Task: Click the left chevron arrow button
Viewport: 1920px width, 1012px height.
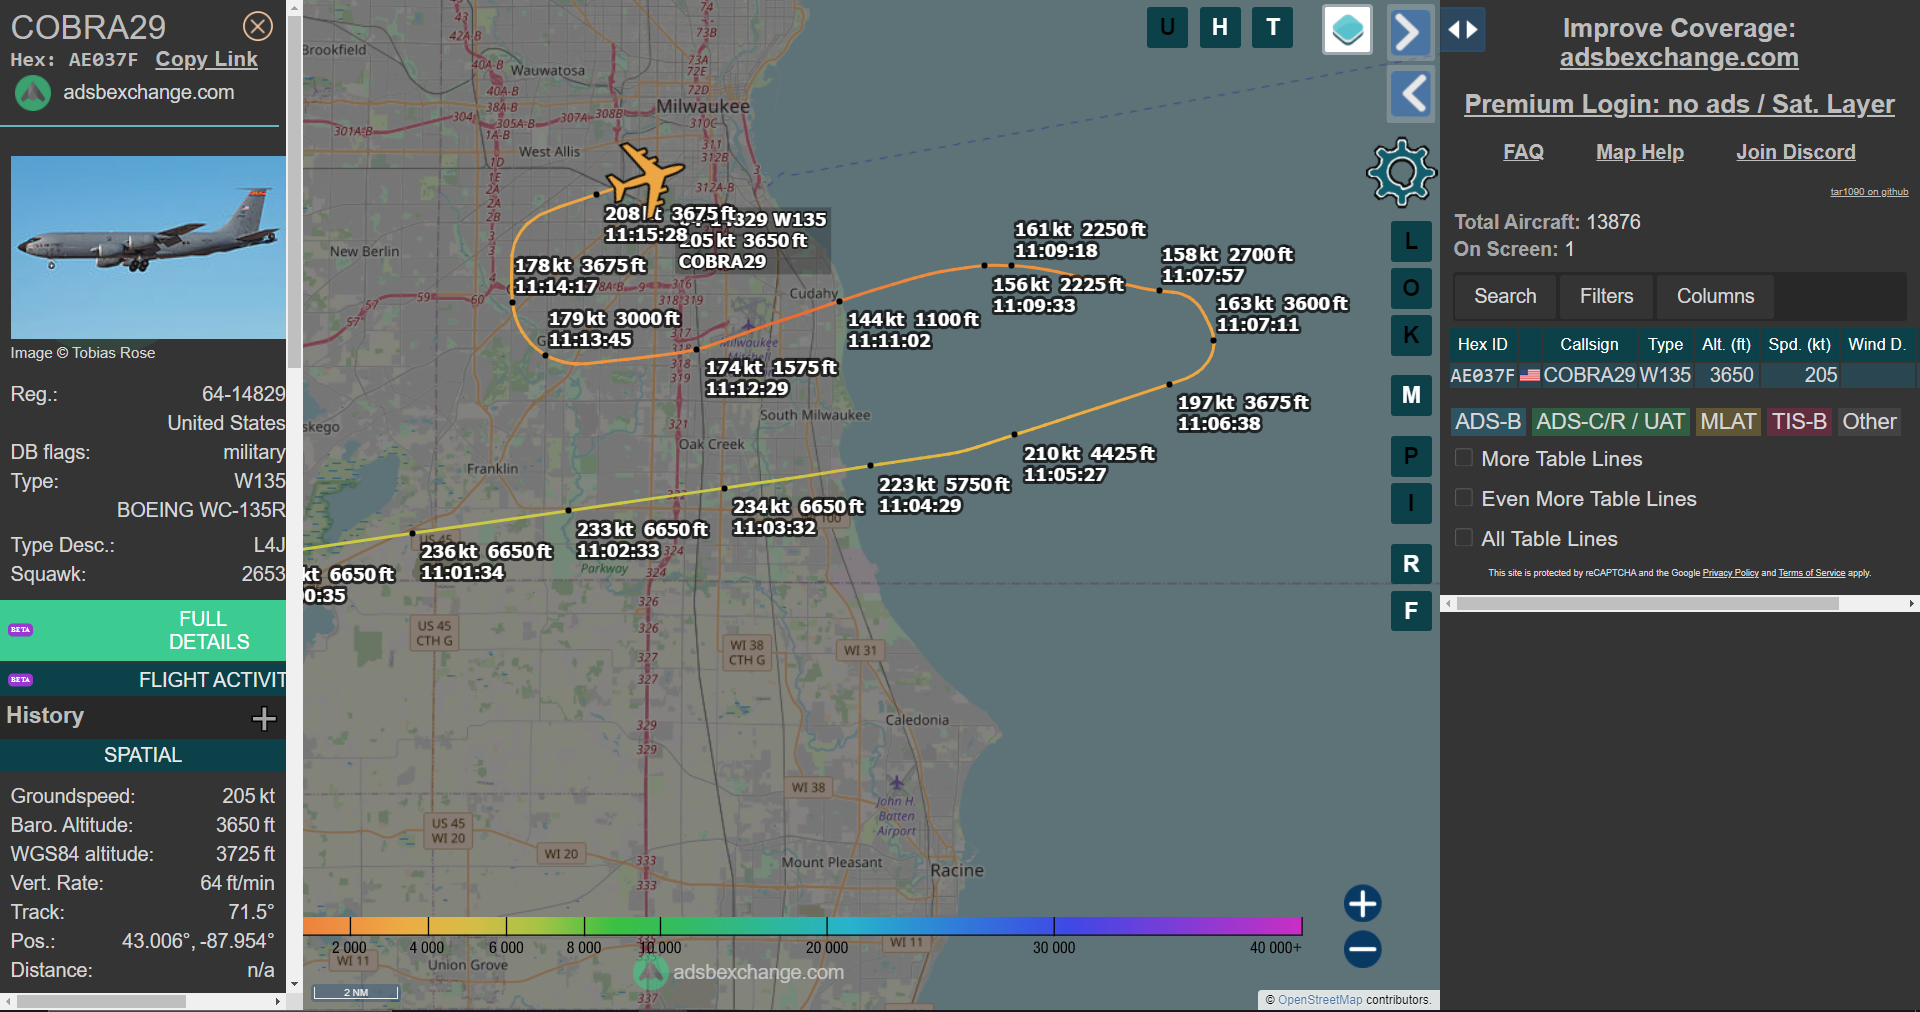Action: click(x=1411, y=94)
